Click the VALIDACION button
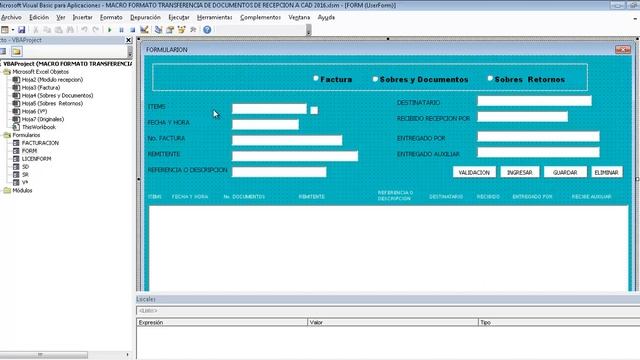The image size is (640, 360). pyautogui.click(x=474, y=172)
